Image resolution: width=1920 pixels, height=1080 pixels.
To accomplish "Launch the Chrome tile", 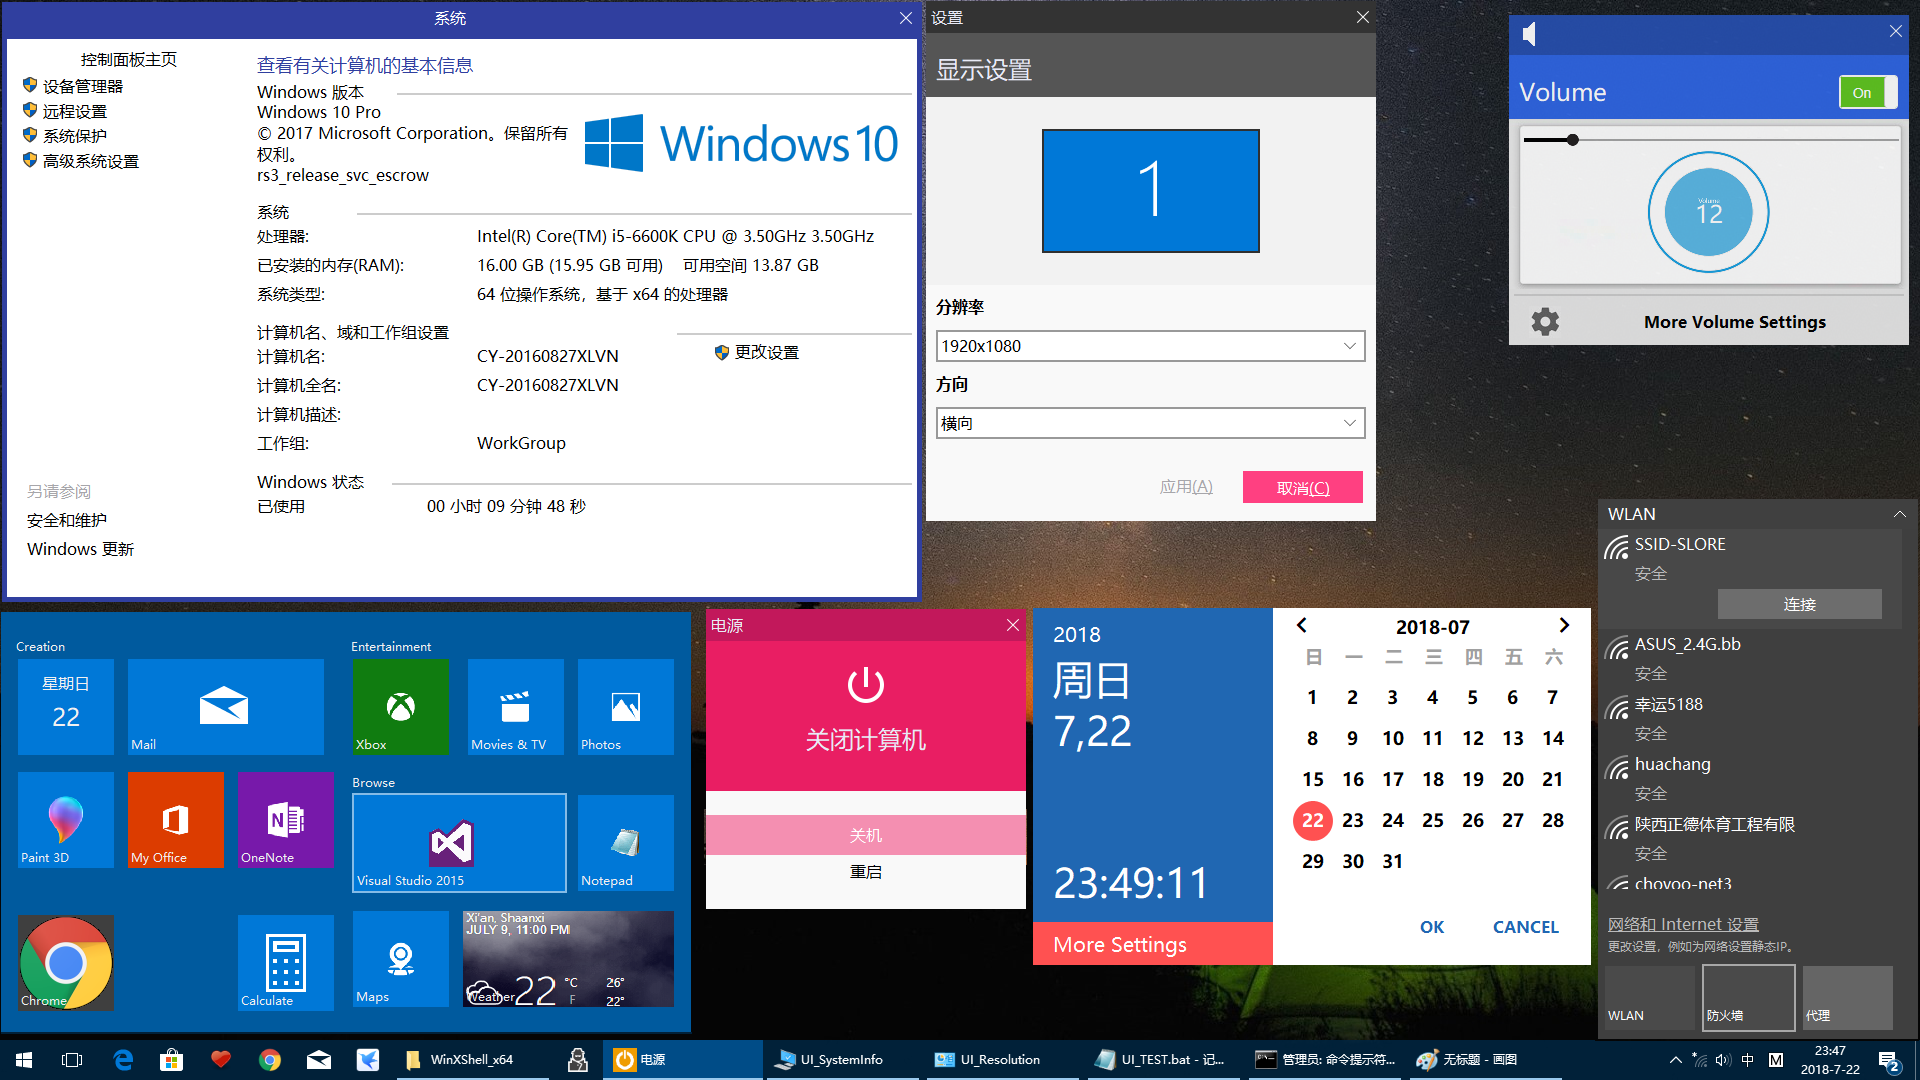I will 65,963.
